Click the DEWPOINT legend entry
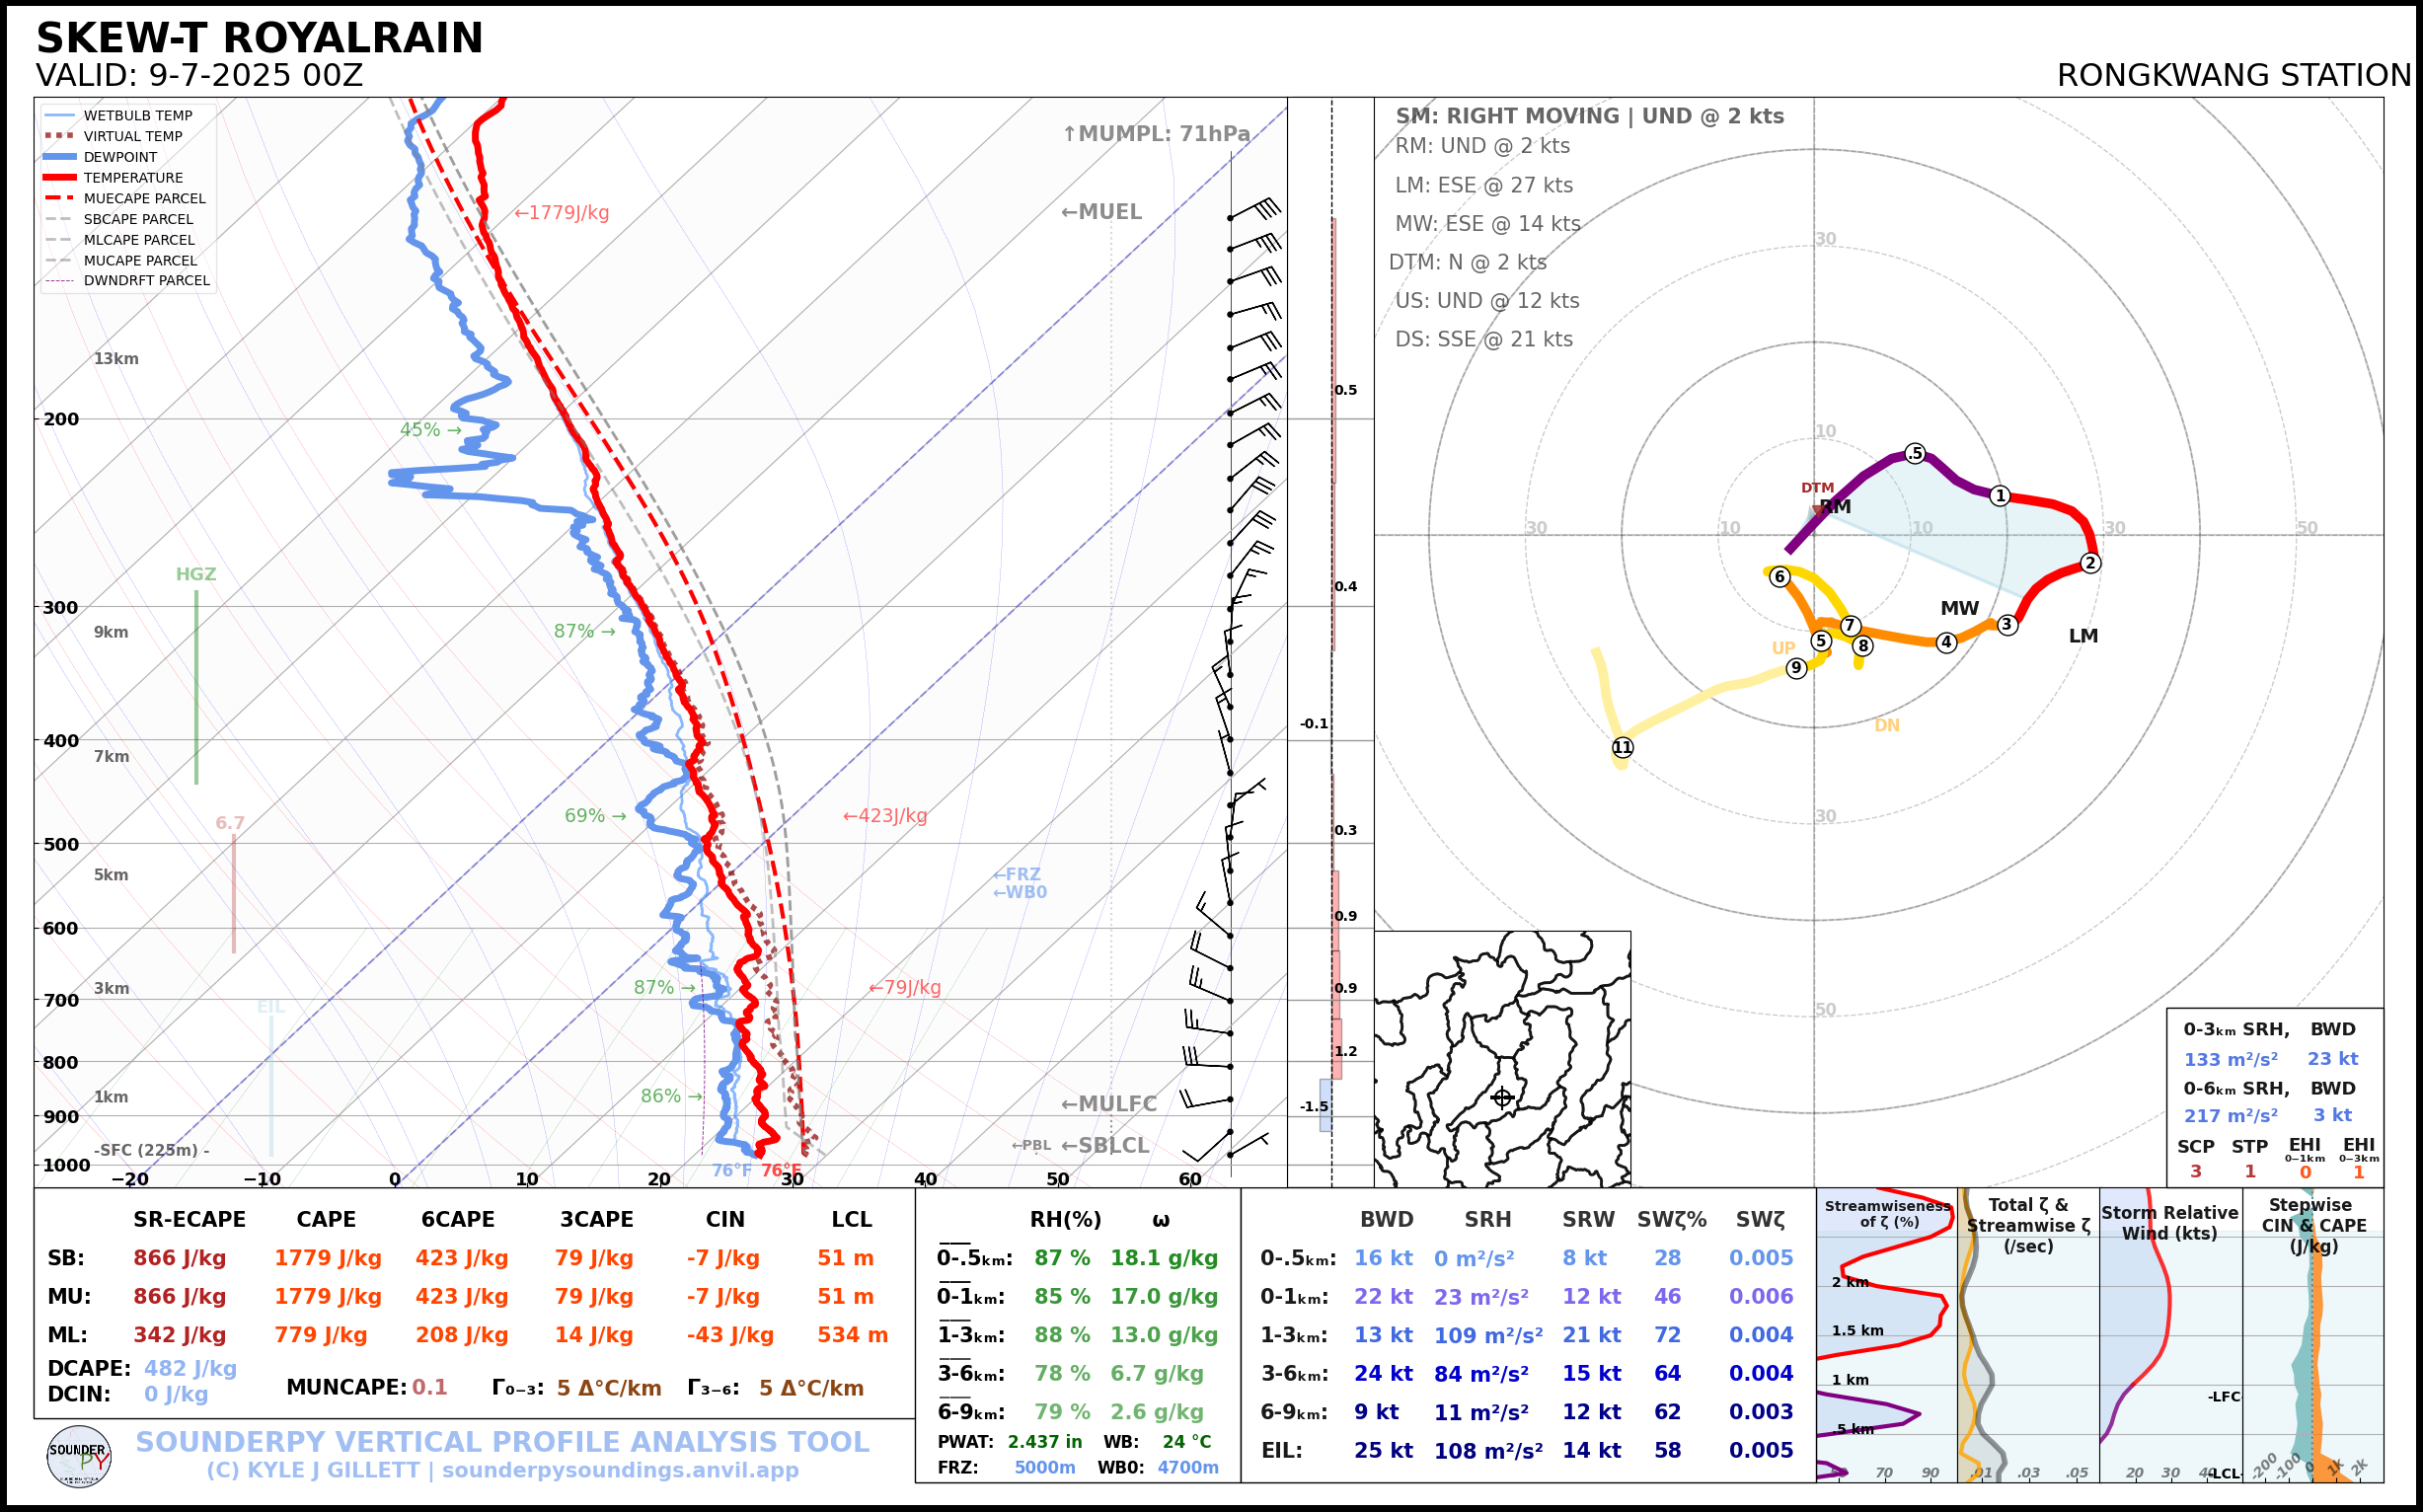 pos(120,157)
